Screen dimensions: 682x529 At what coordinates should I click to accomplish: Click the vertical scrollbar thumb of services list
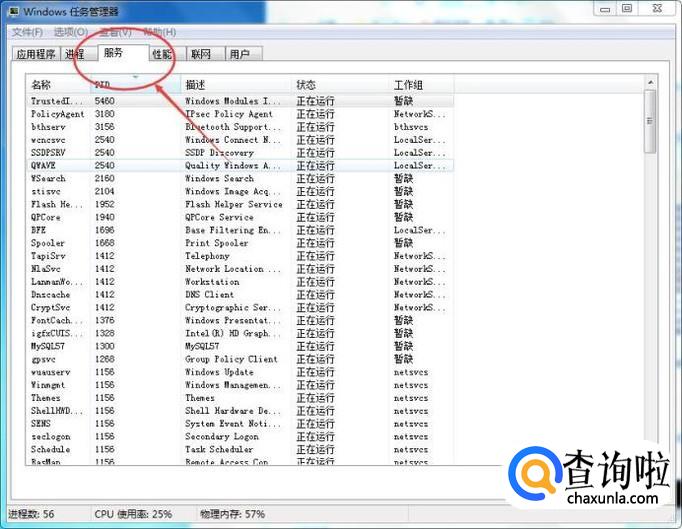(x=650, y=121)
